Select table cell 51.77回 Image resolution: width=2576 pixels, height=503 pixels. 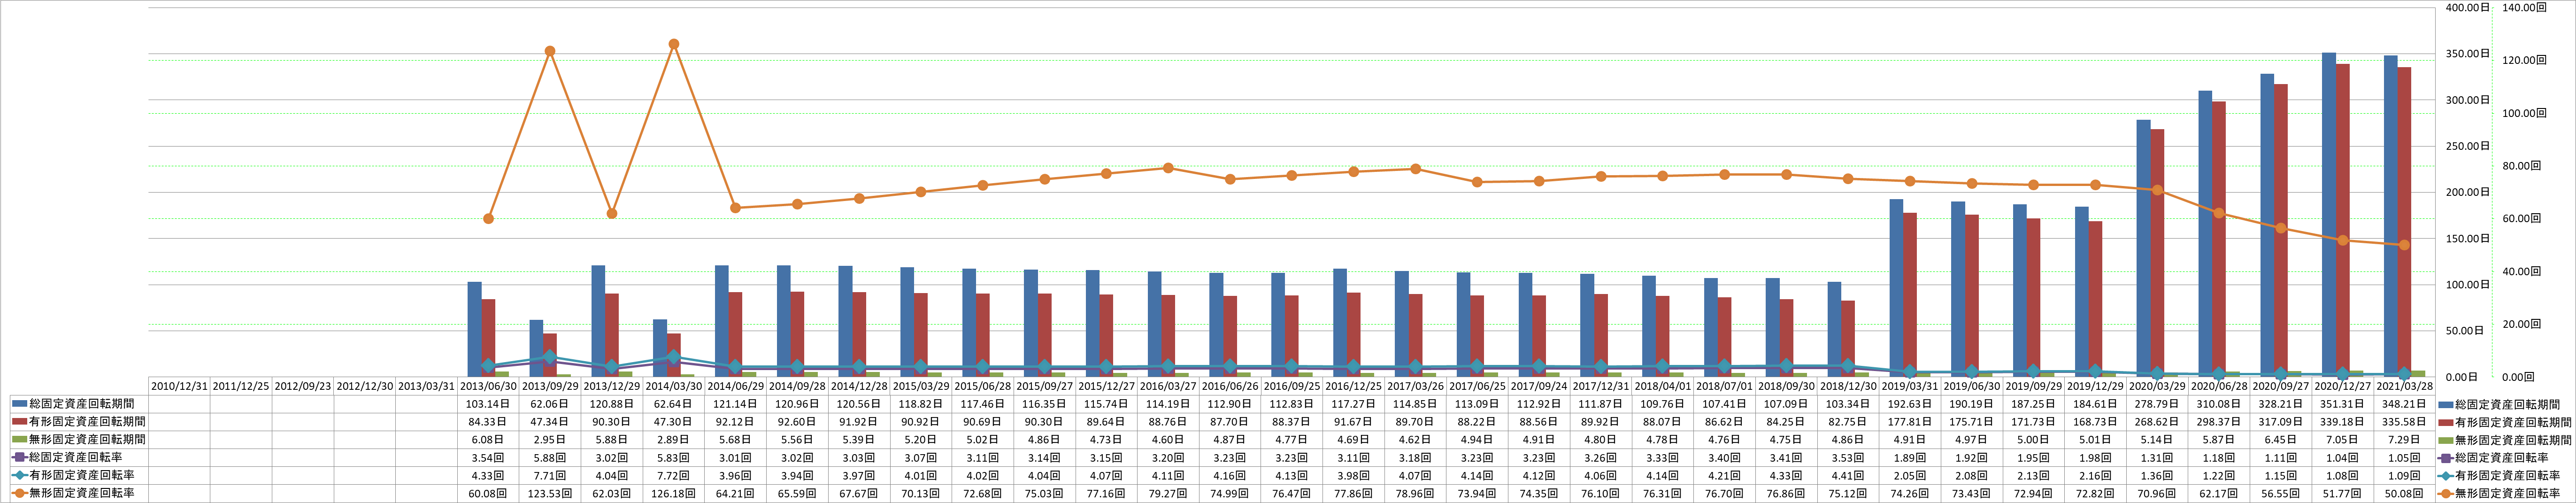click(2342, 494)
